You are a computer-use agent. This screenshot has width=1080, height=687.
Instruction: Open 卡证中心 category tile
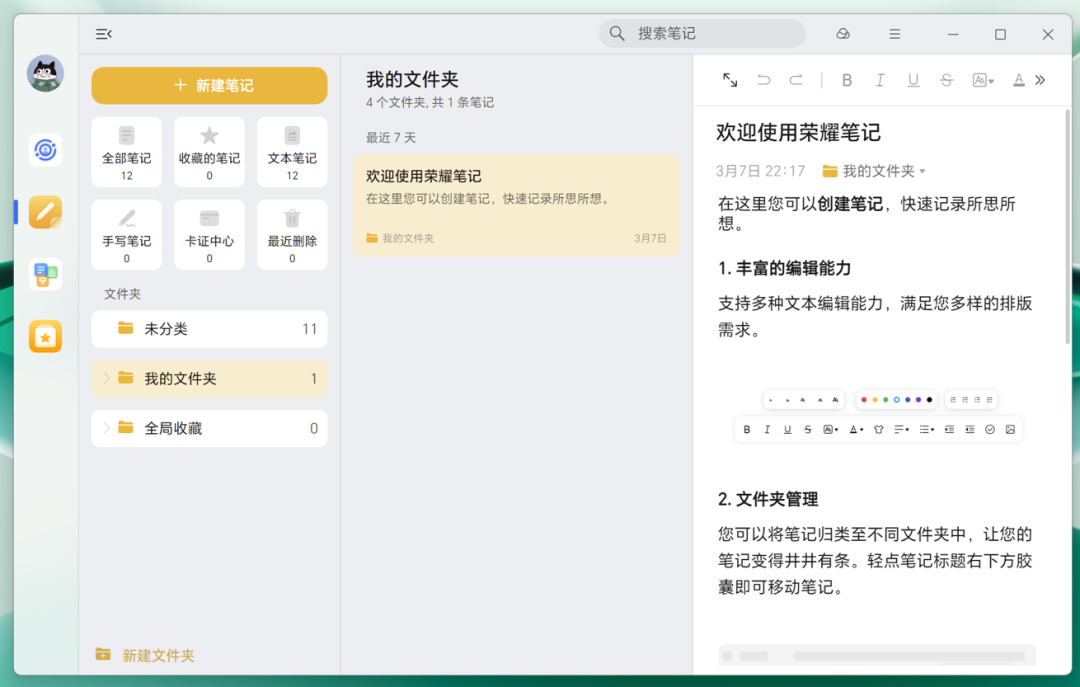click(x=209, y=235)
